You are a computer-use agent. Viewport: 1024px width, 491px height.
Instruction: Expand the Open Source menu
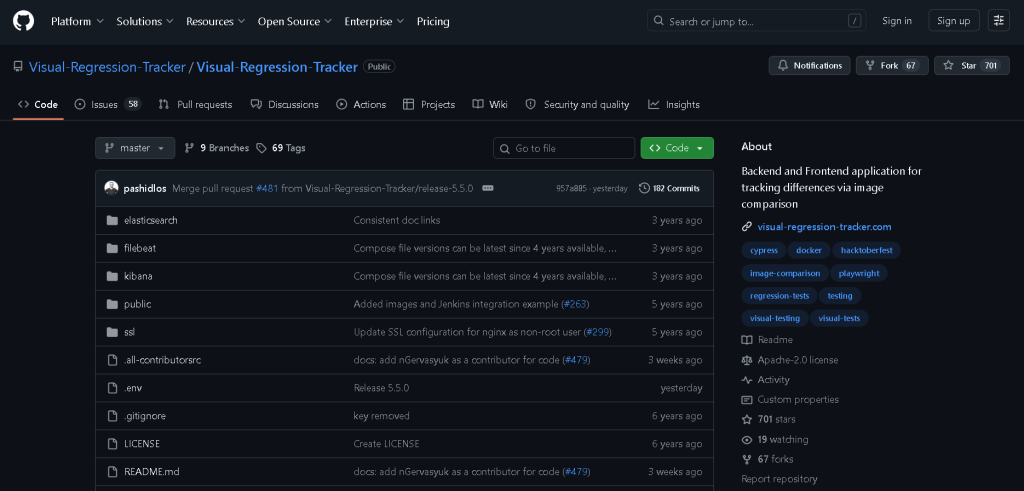click(x=295, y=22)
